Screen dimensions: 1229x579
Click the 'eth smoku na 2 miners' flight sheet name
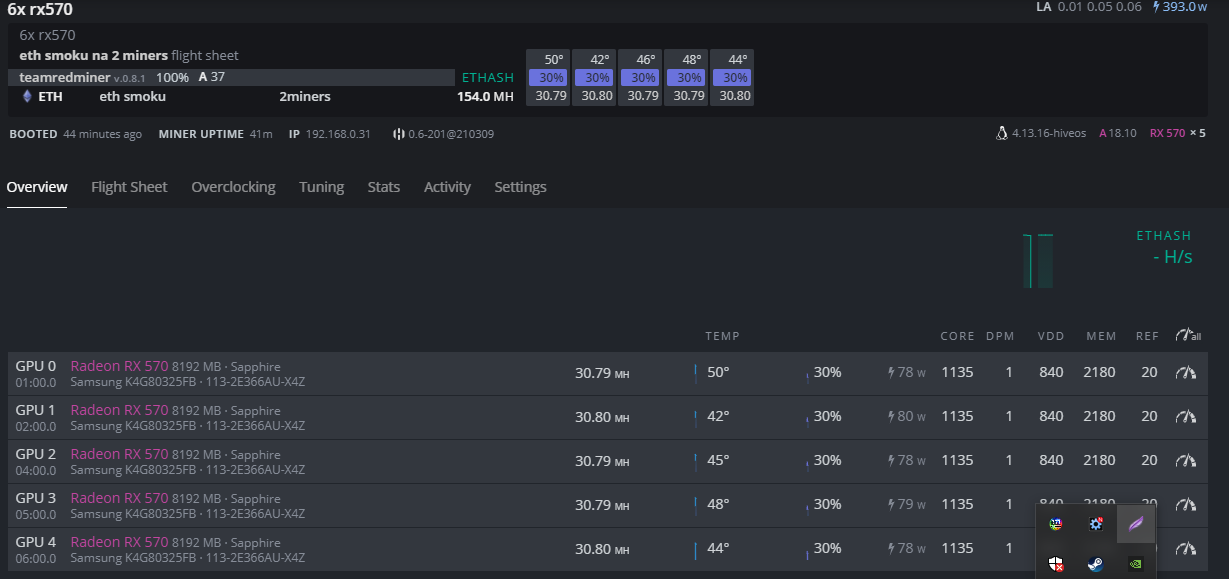[x=93, y=55]
